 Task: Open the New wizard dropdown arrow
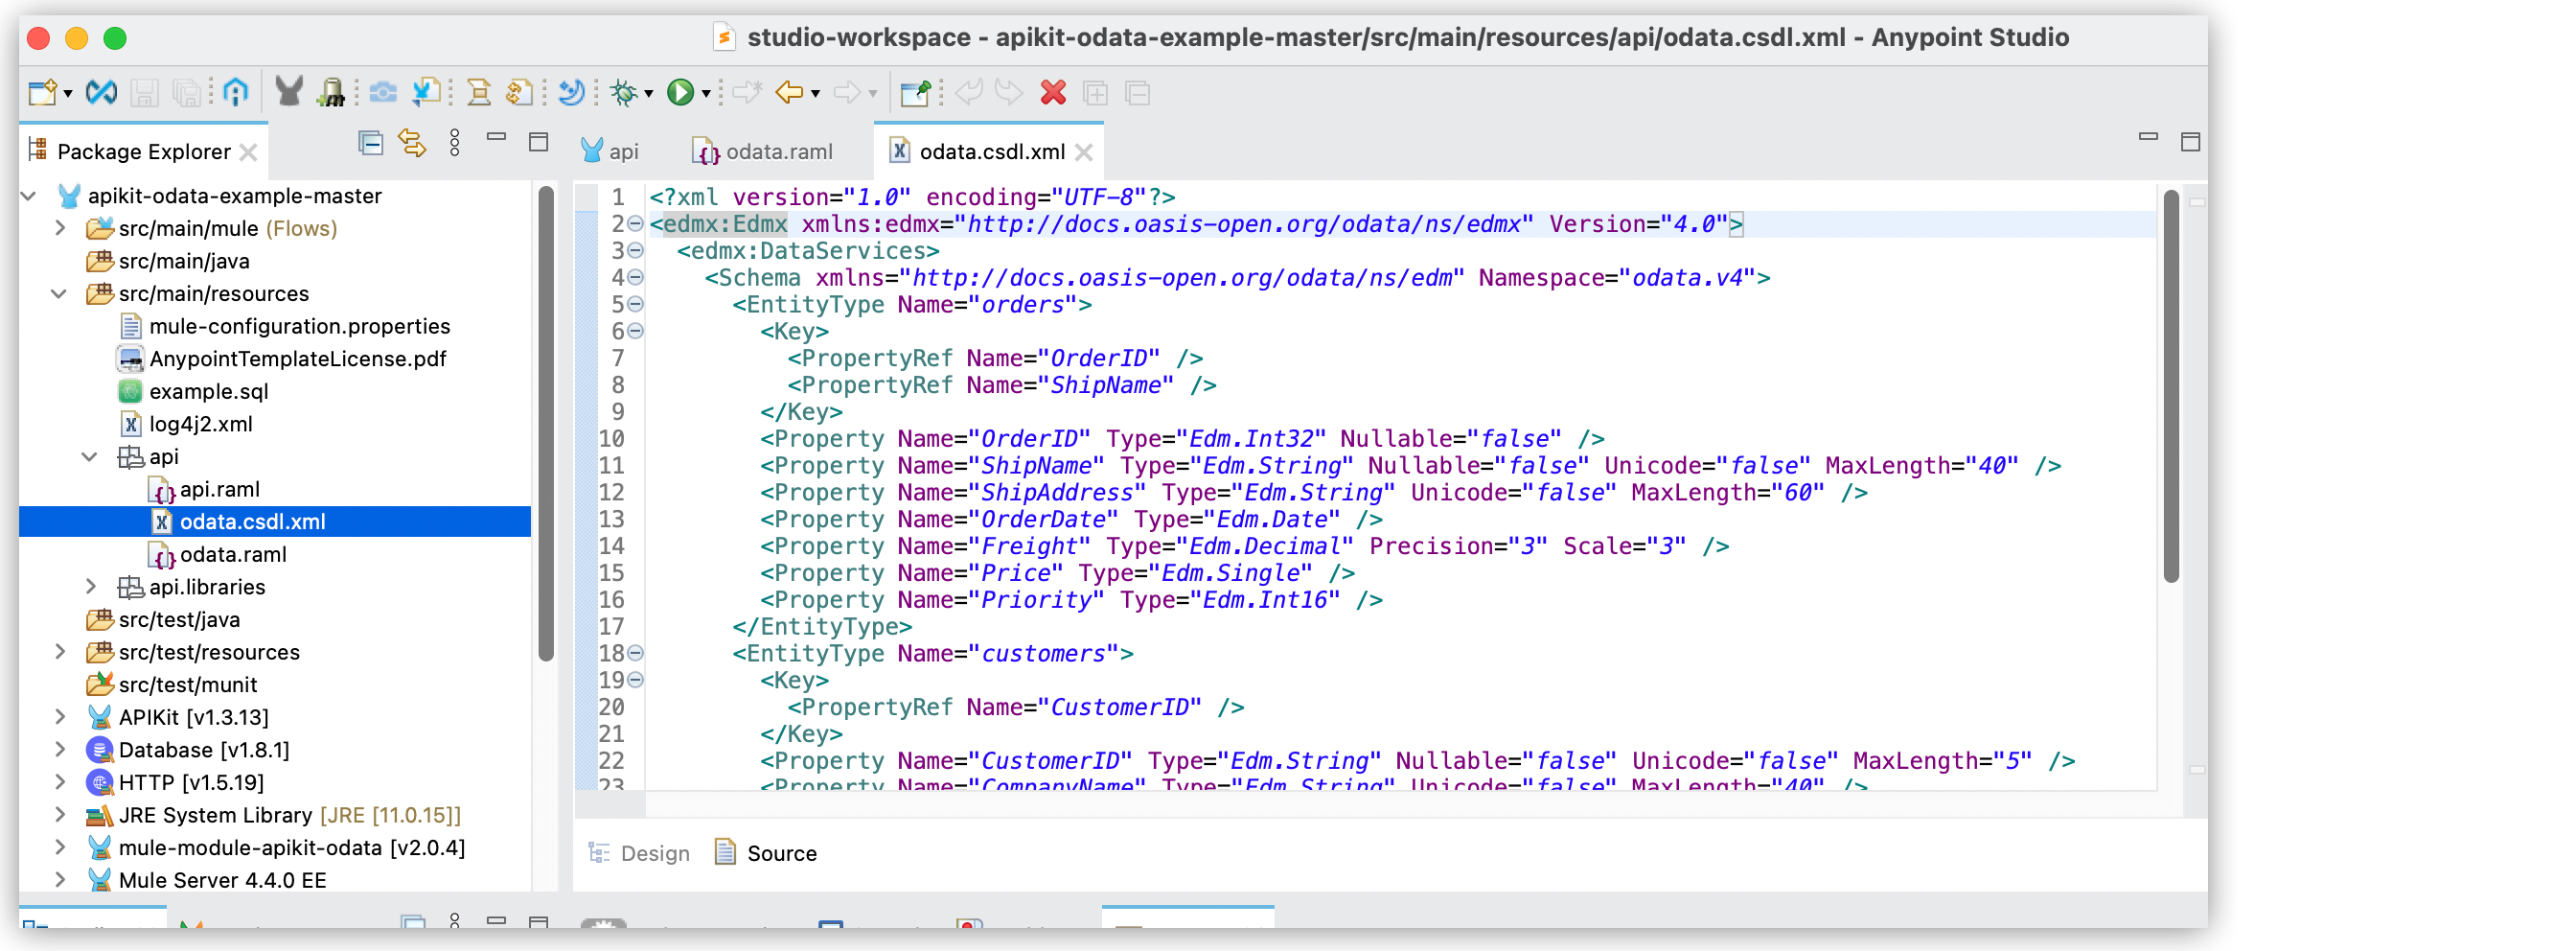tap(68, 94)
